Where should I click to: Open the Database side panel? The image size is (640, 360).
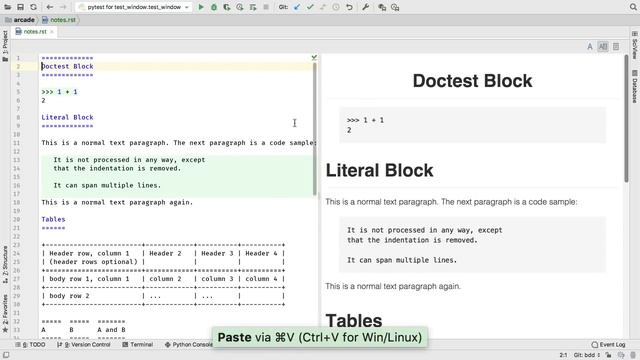tap(635, 86)
